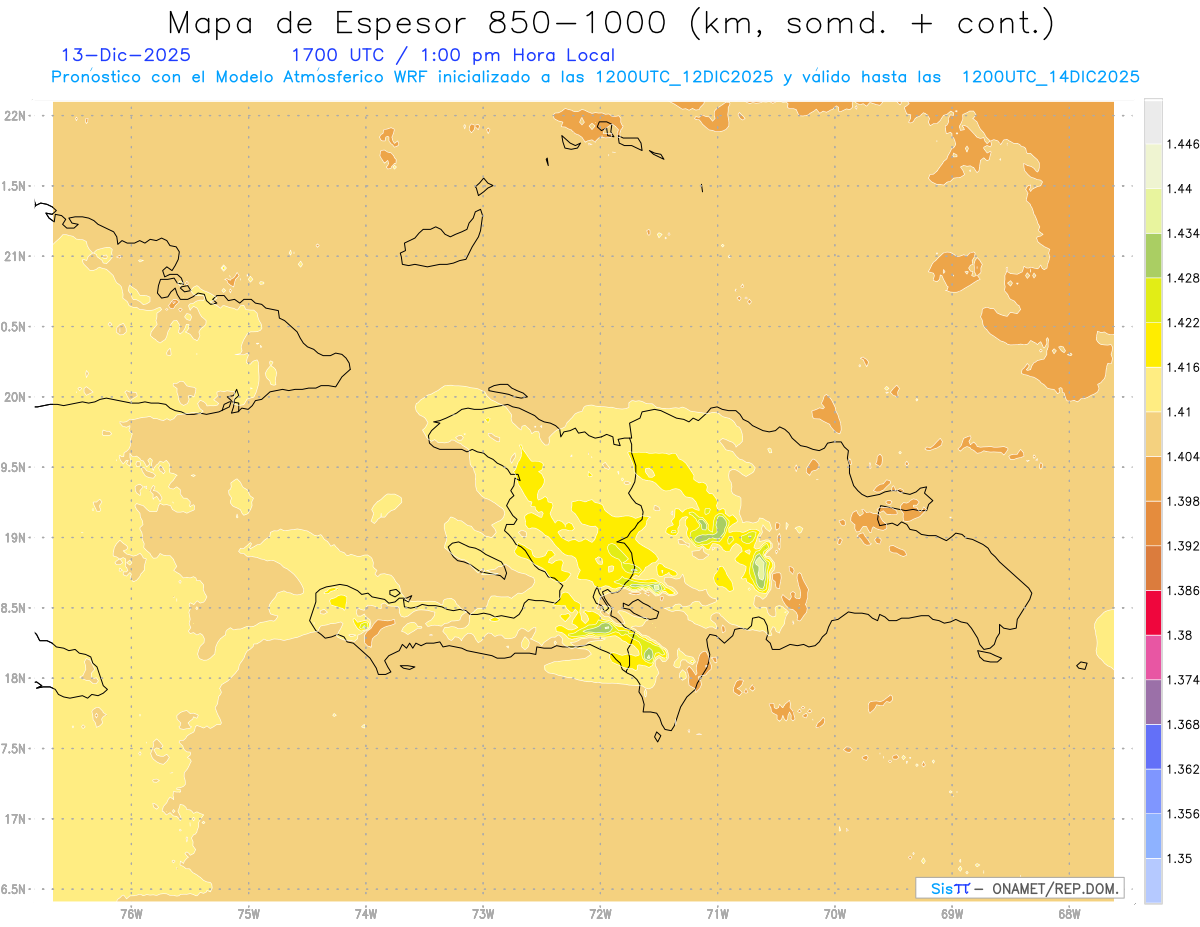
Task: Click the 71W longitude label
Action: pos(718,913)
